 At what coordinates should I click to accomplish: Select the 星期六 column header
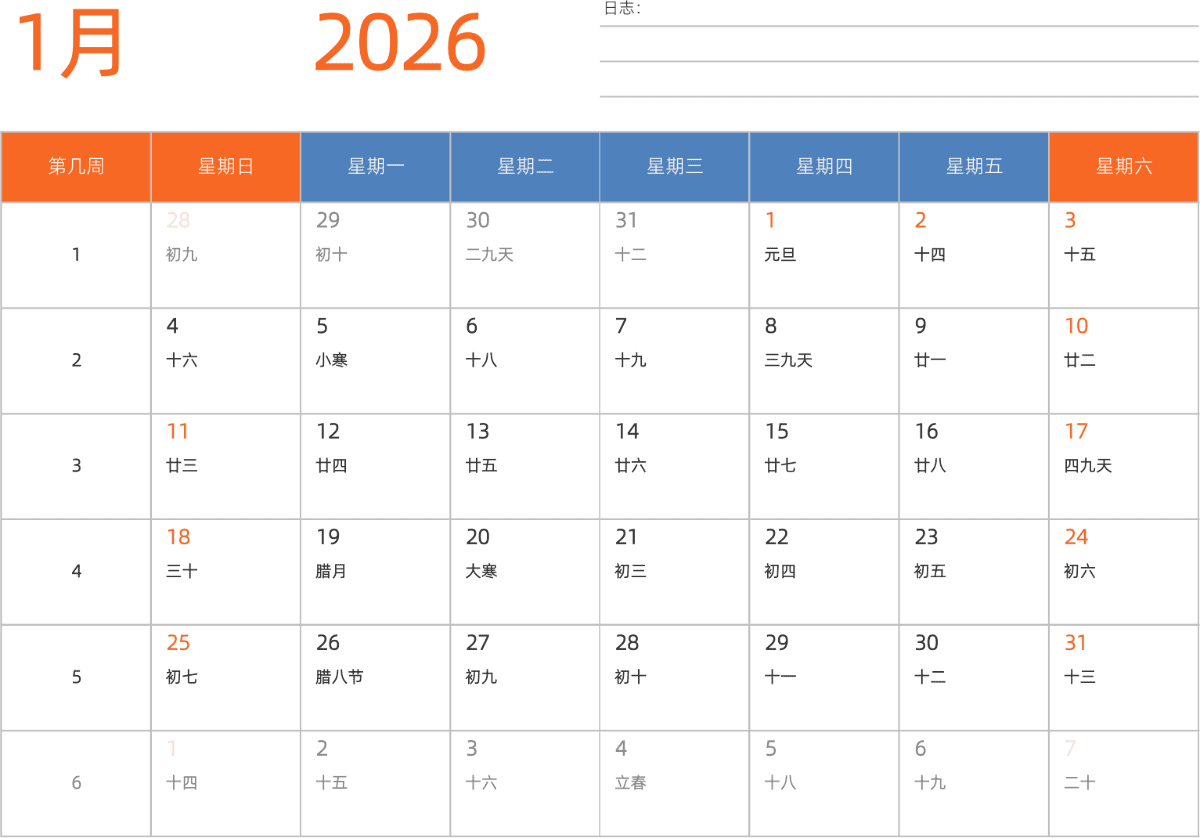[1124, 167]
